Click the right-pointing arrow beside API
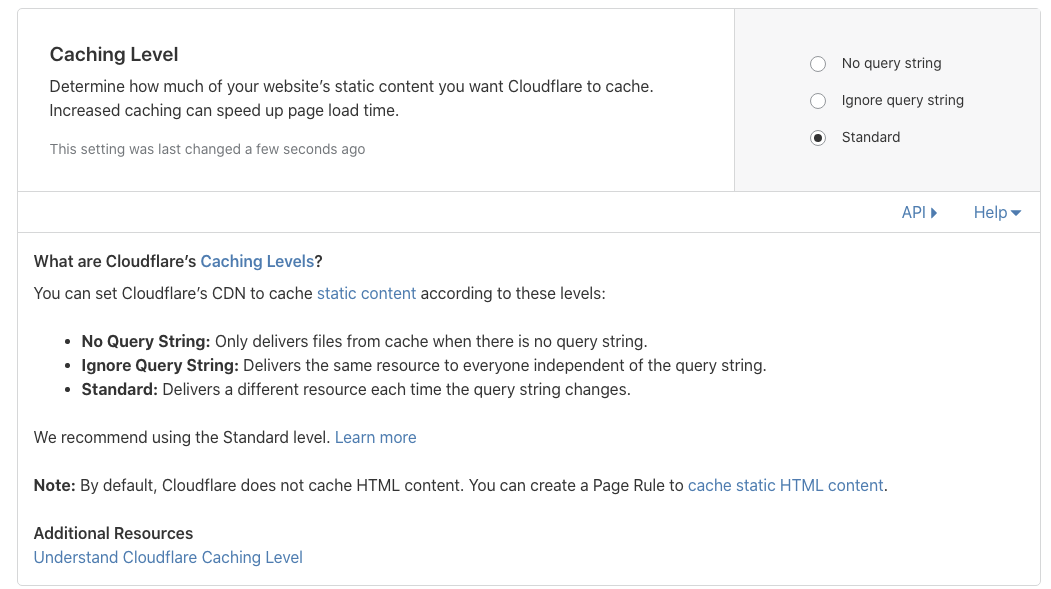The image size is (1051, 589). pyautogui.click(x=934, y=213)
